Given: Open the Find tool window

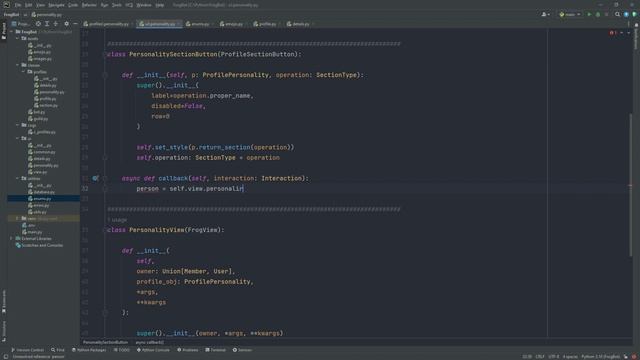Looking at the screenshot, I should (58, 350).
